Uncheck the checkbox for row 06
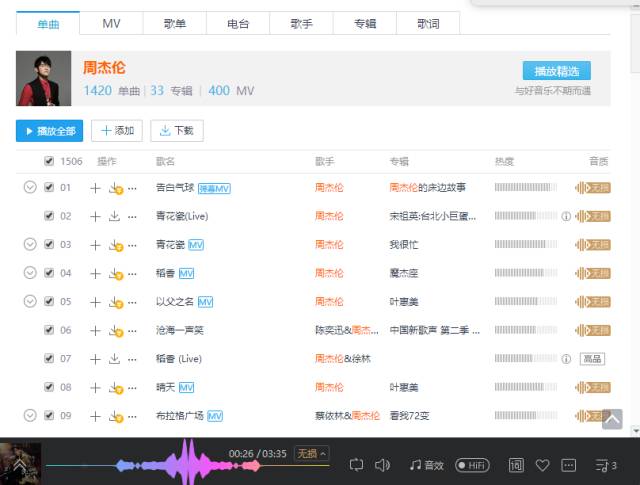Image resolution: width=640 pixels, height=485 pixels. (x=49, y=330)
